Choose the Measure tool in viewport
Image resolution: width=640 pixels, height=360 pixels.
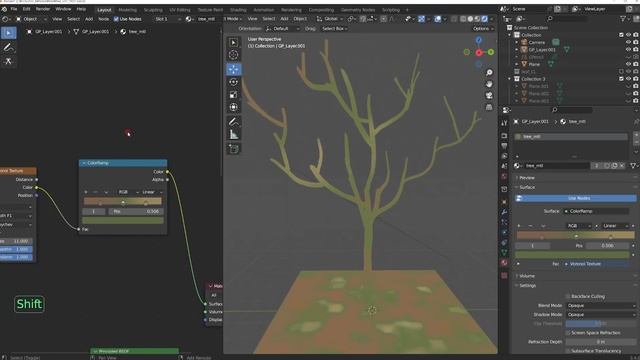(233, 134)
